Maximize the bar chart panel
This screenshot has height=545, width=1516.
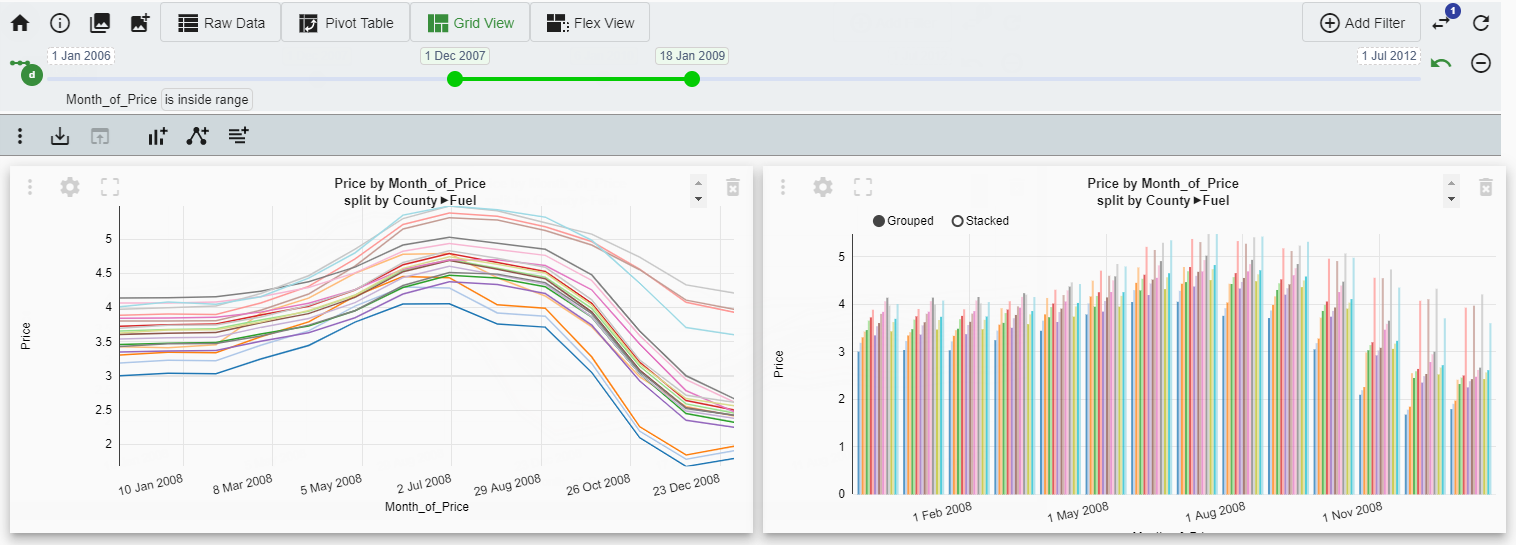(863, 187)
